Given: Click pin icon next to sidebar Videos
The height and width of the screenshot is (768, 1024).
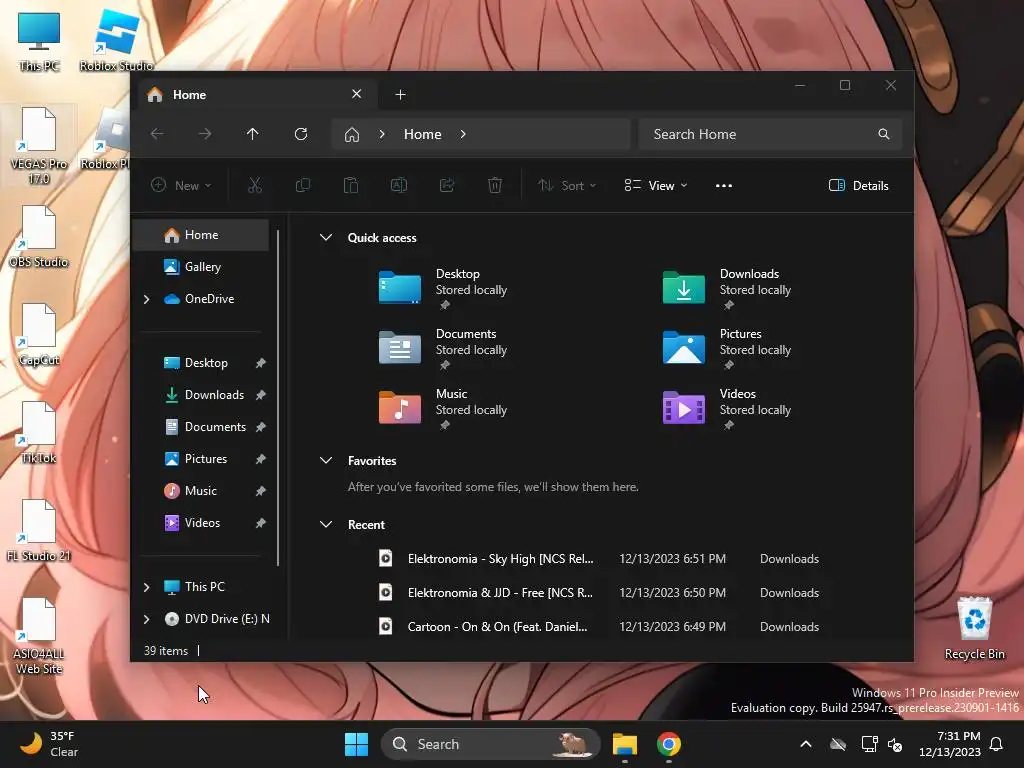Looking at the screenshot, I should (x=261, y=523).
